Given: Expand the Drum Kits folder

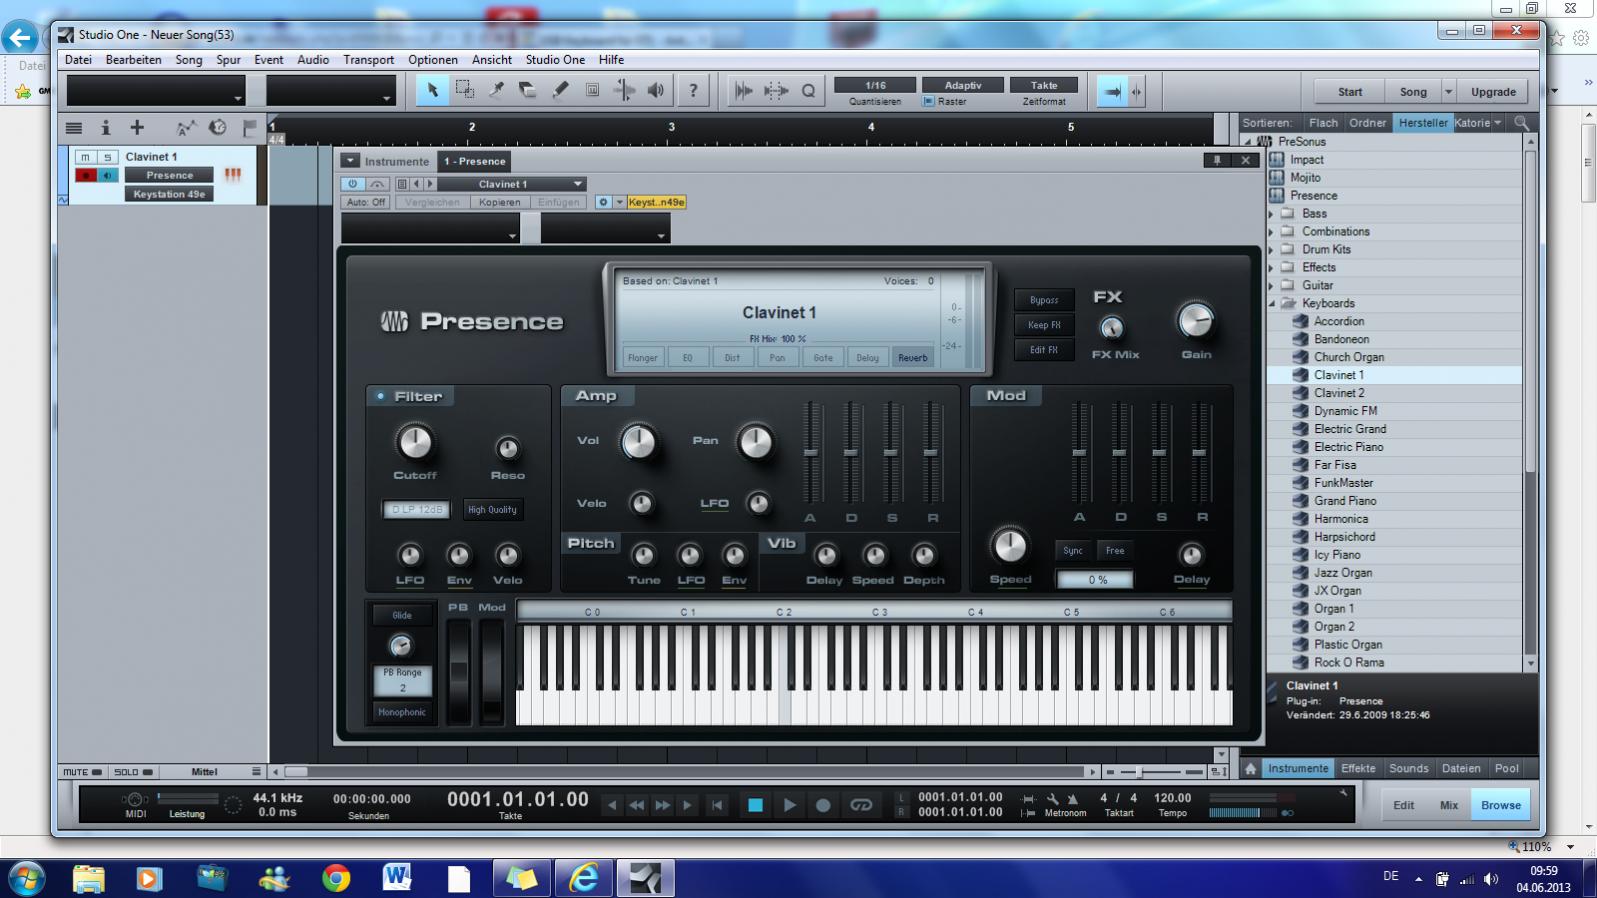Looking at the screenshot, I should 1272,250.
